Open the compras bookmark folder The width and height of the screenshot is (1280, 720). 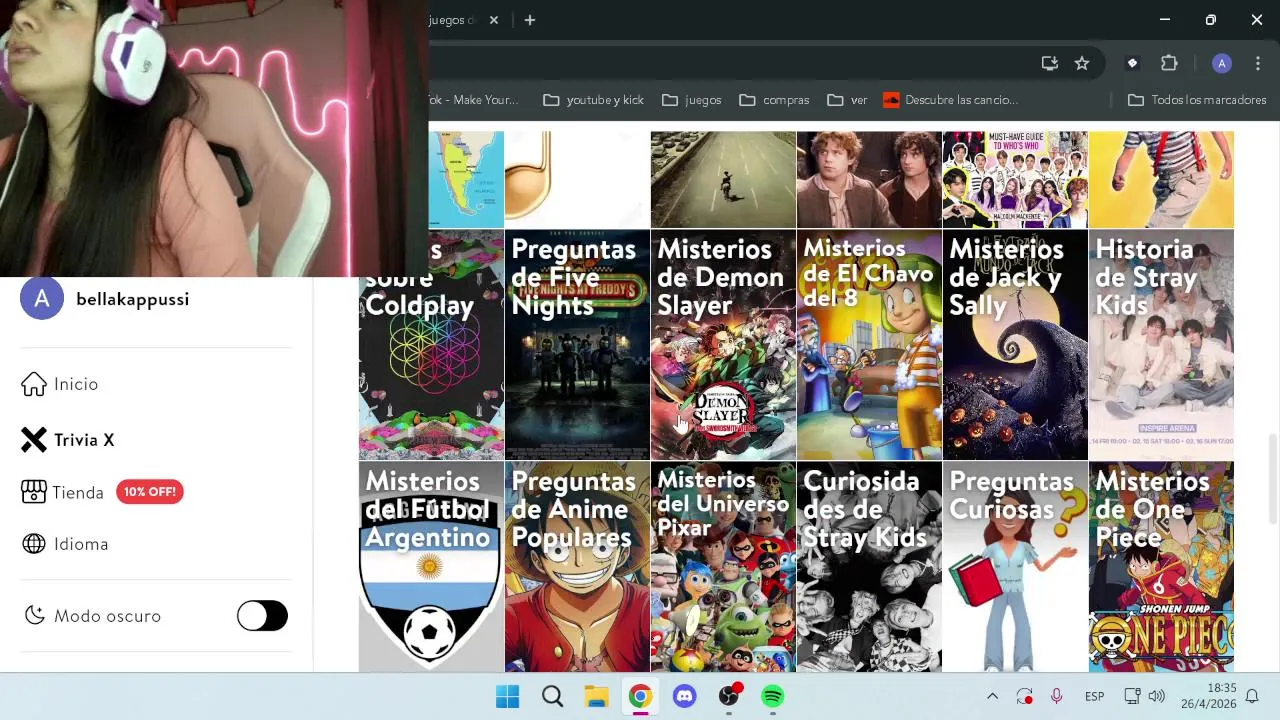click(774, 100)
